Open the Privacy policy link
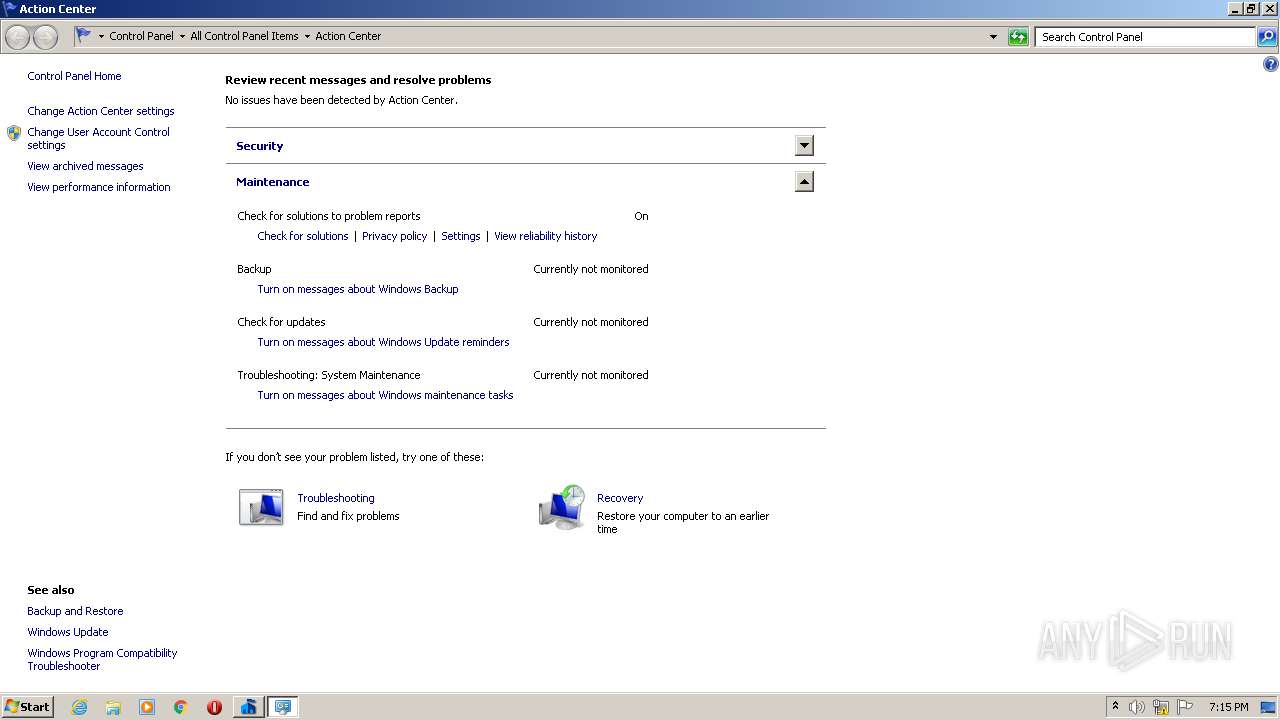This screenshot has width=1280, height=720. (394, 236)
